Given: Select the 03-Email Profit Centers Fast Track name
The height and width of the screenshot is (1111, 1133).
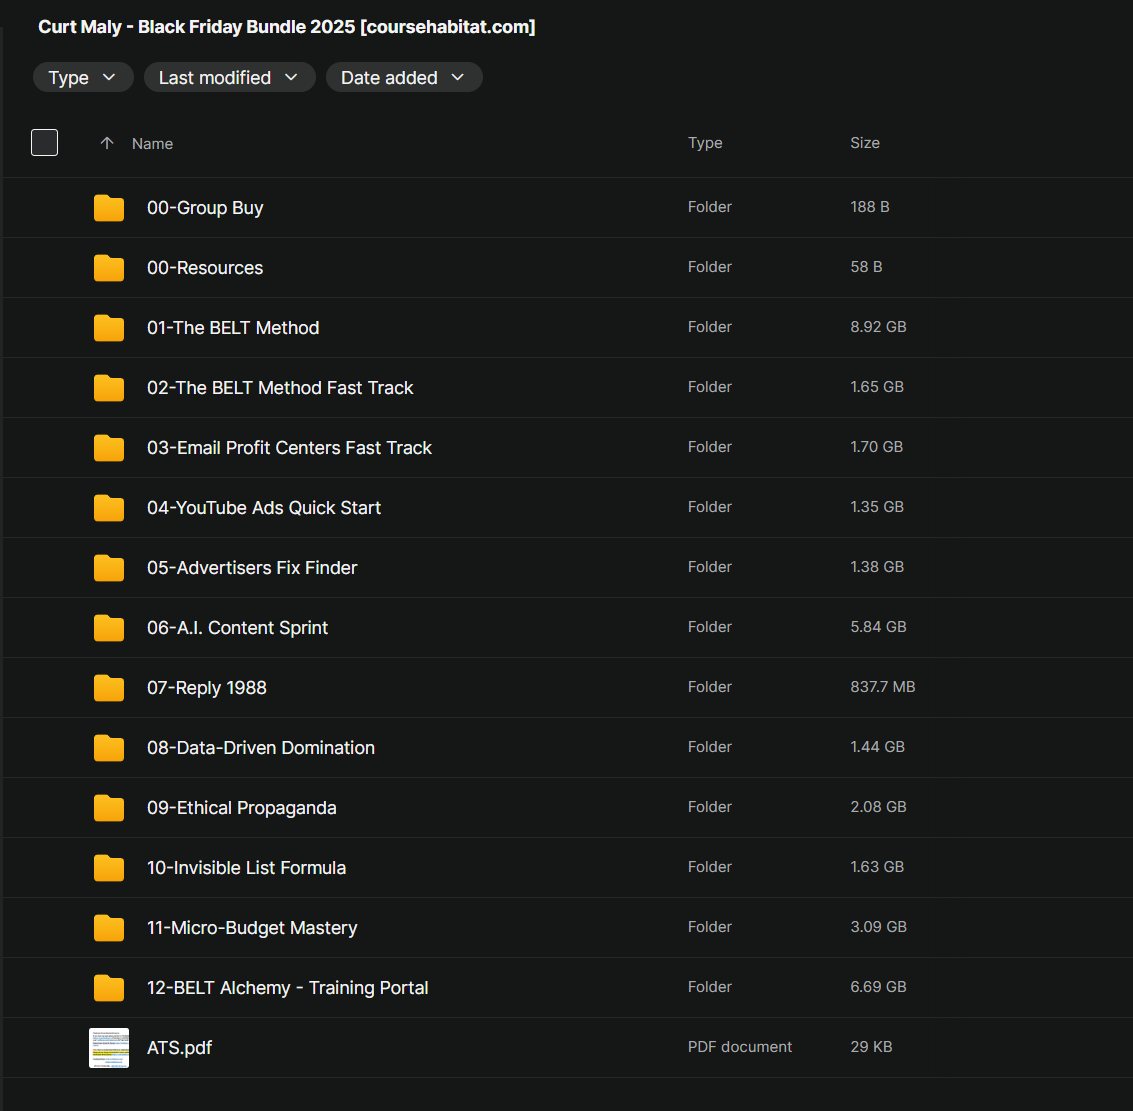Looking at the screenshot, I should (289, 448).
